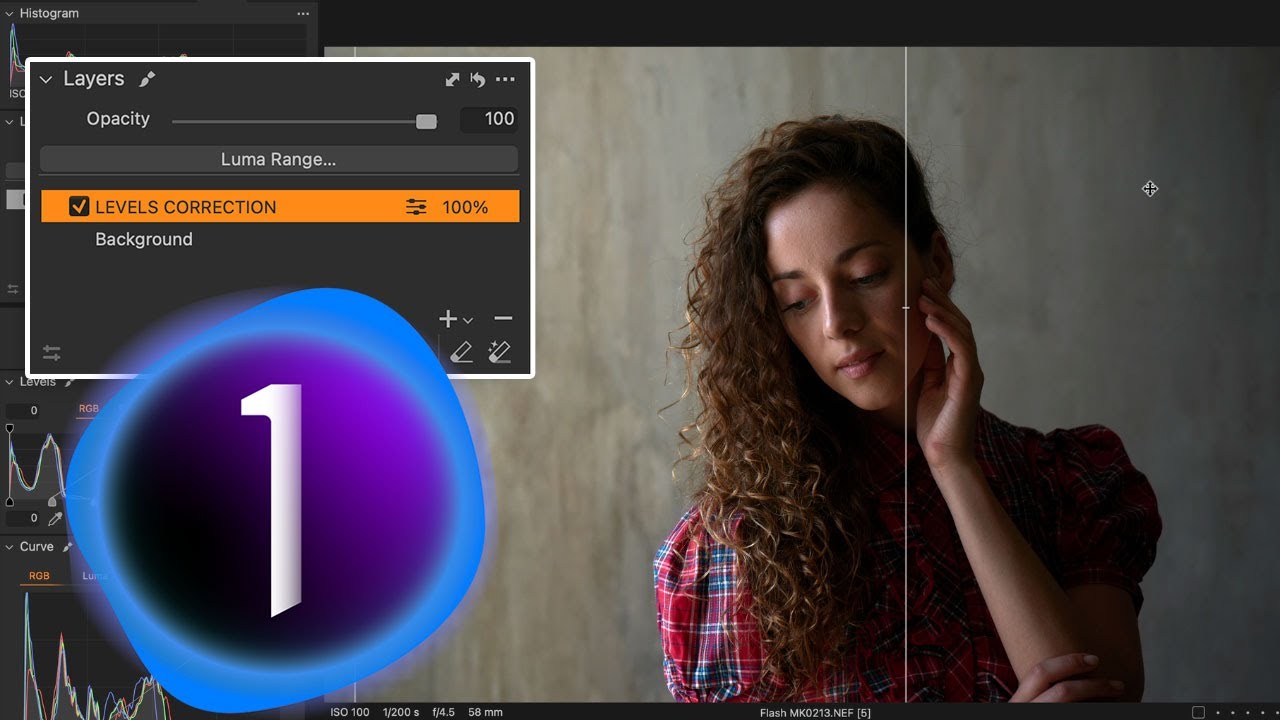Viewport: 1280px width, 720px height.
Task: Toggle the color tag square in status bar
Action: point(1198,713)
